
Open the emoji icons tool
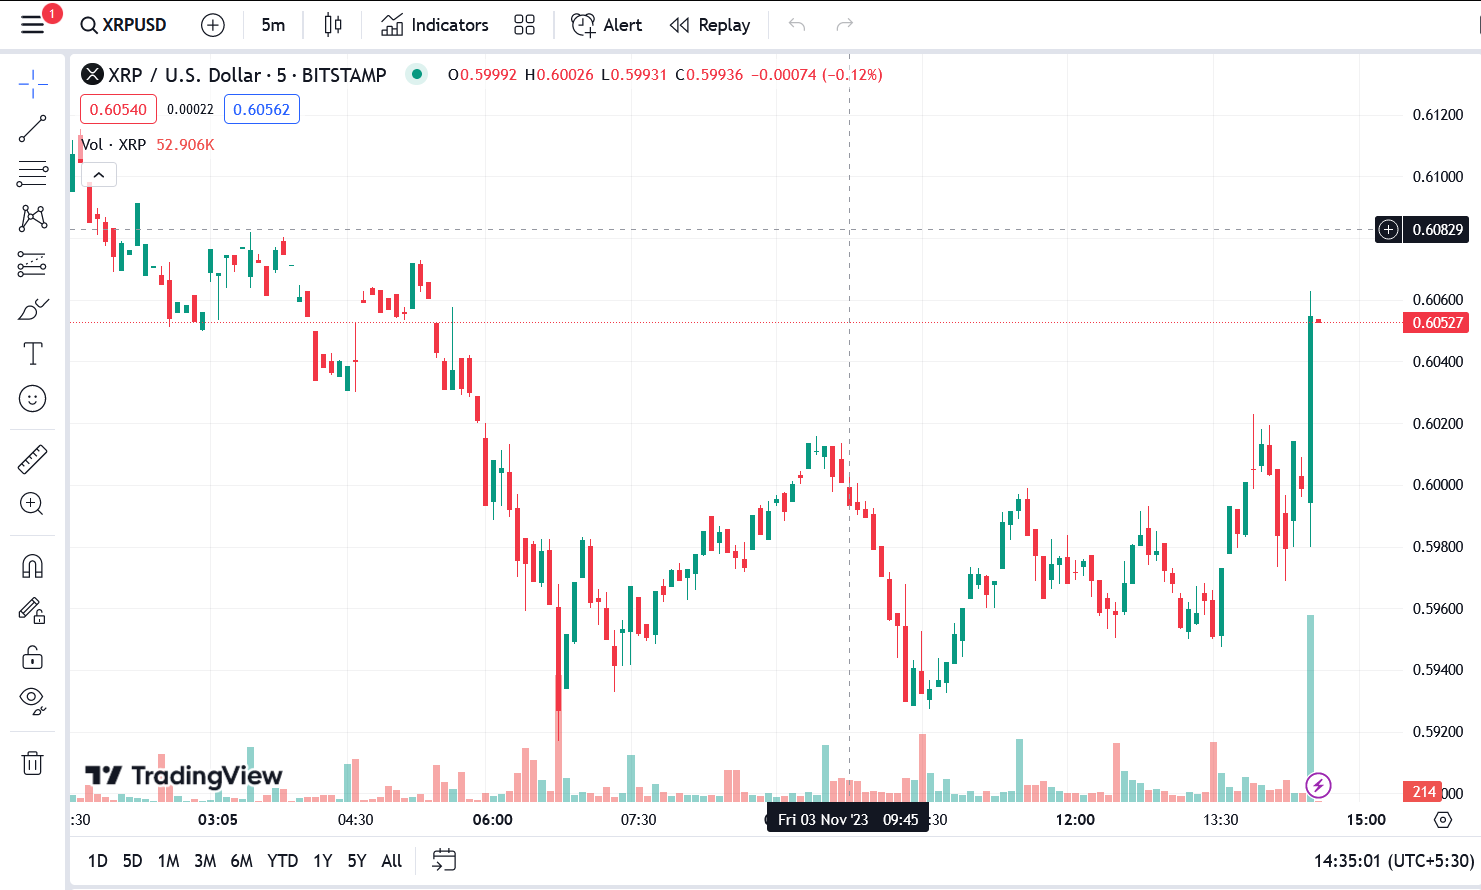tap(32, 399)
